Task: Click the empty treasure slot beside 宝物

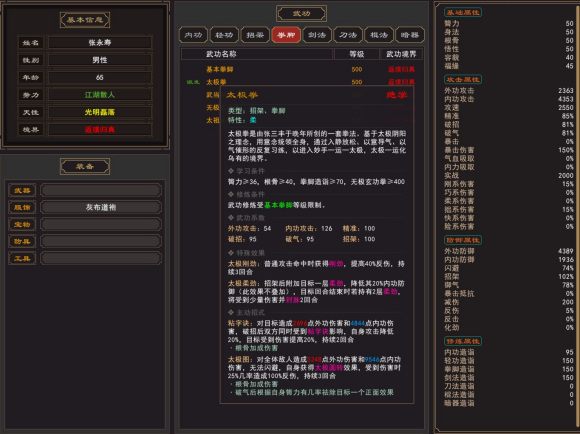Action: click(x=101, y=225)
